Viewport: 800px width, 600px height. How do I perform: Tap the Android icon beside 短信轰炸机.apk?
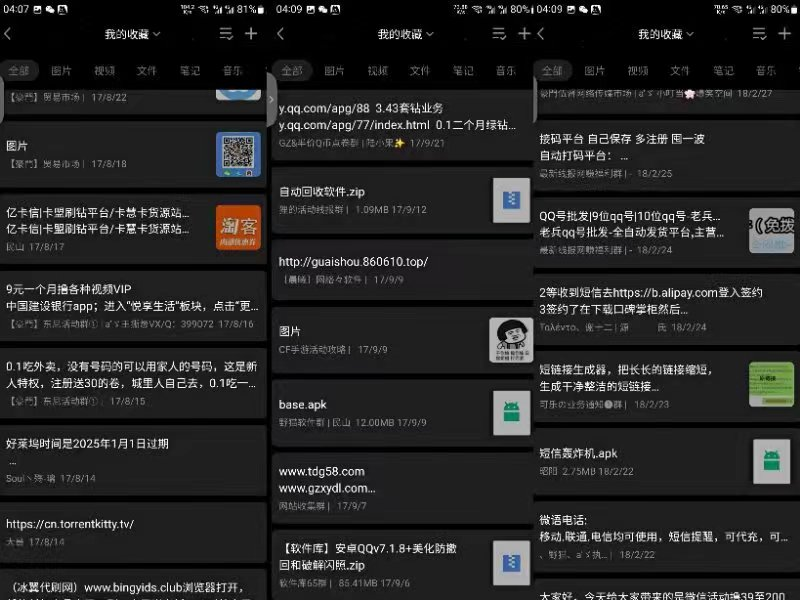770,461
